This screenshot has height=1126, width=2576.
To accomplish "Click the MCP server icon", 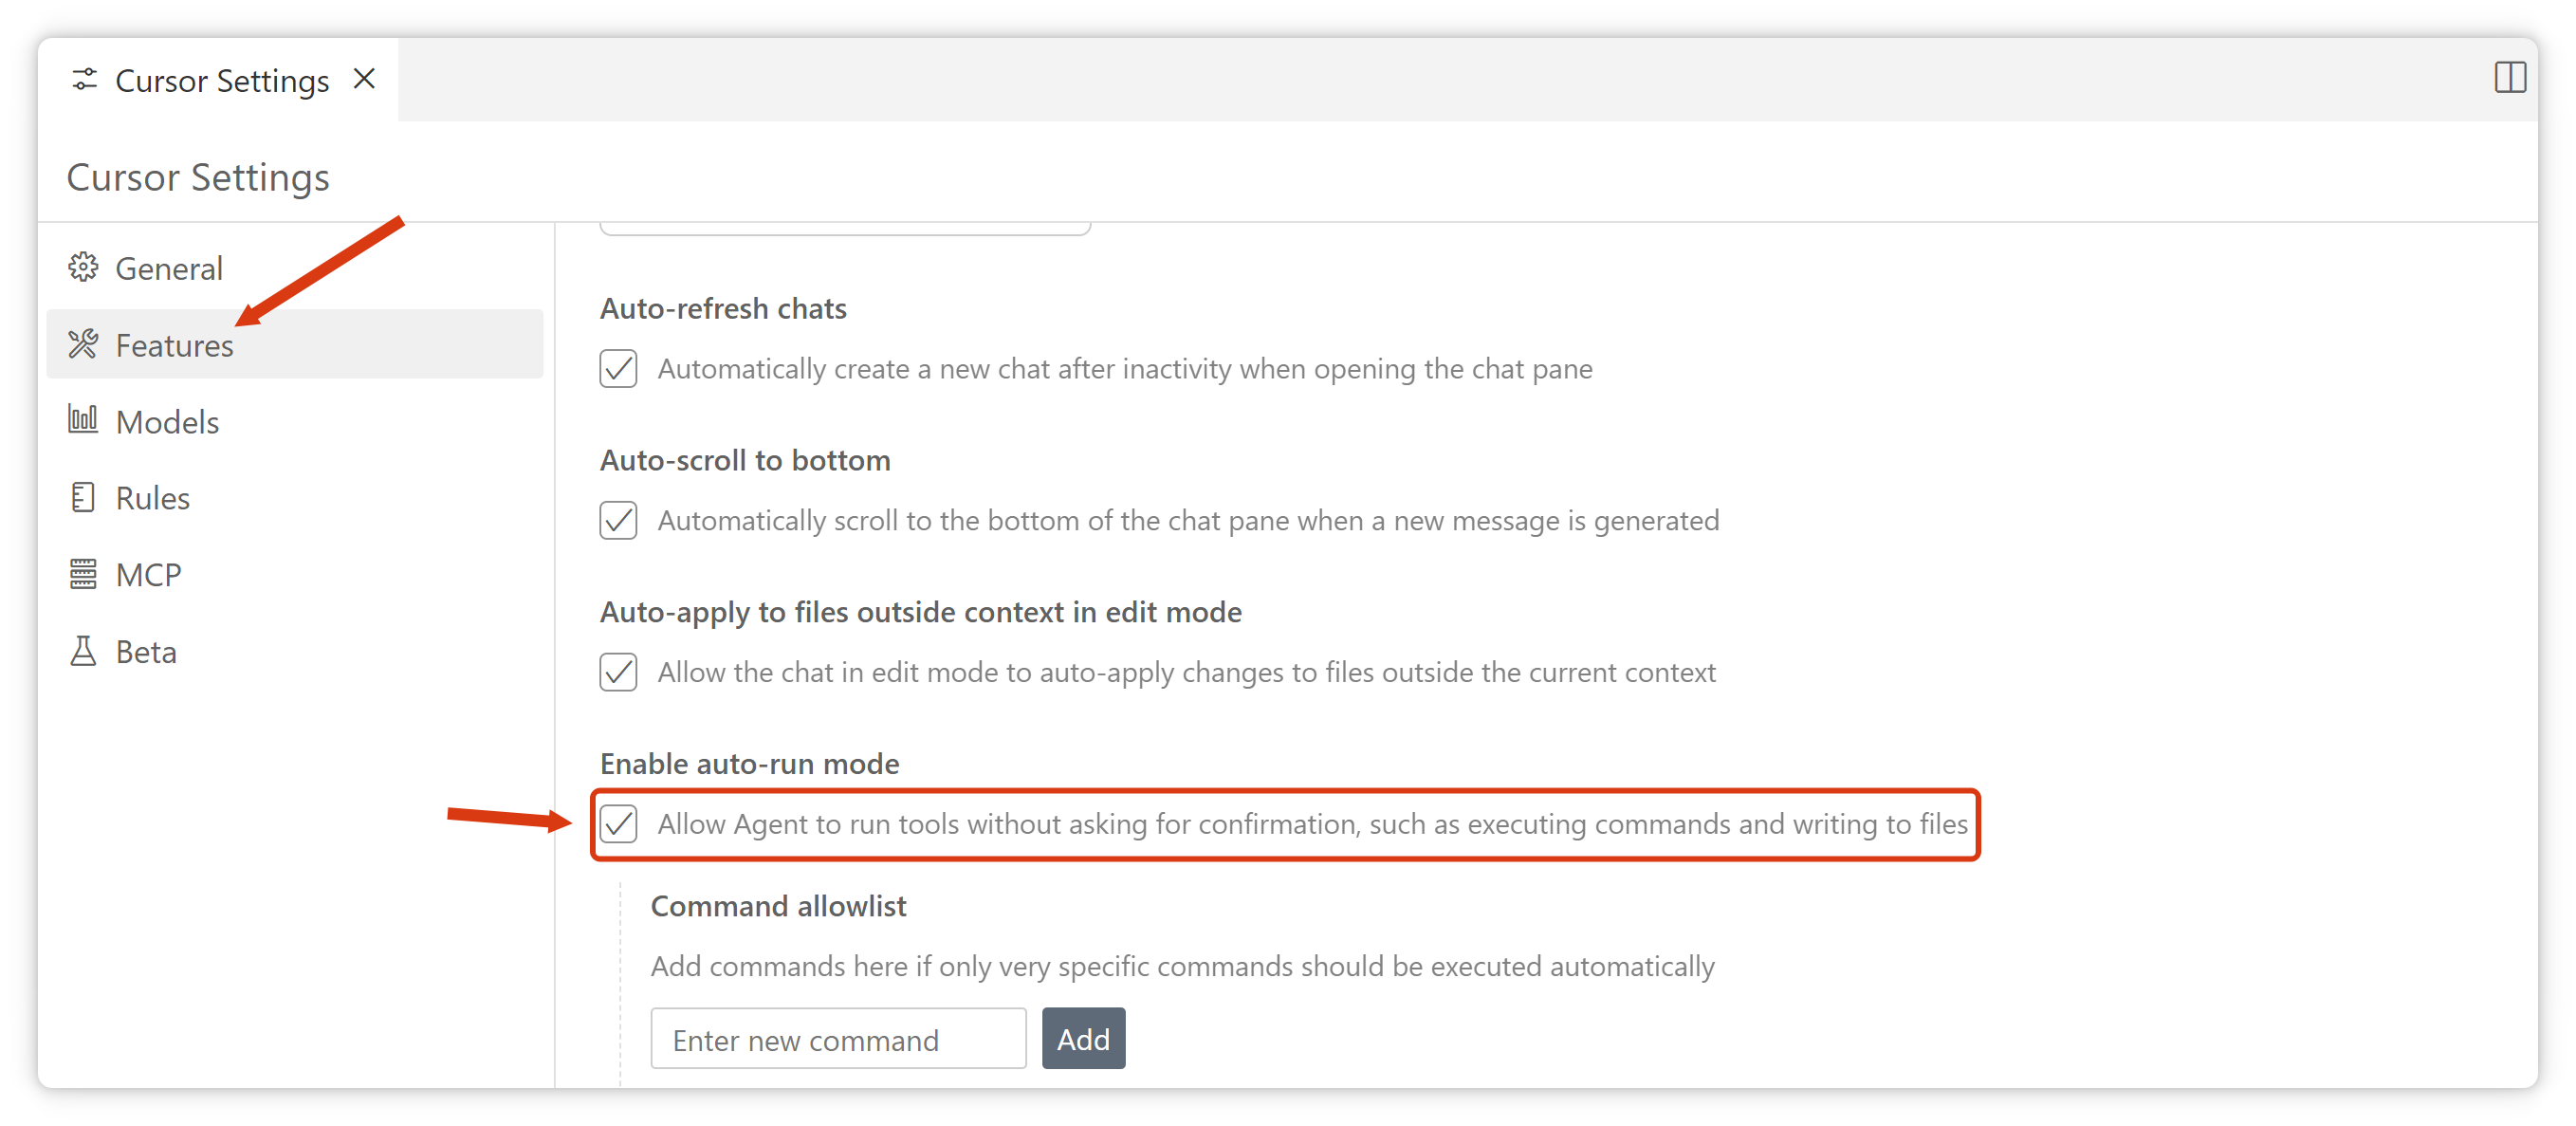I will coord(83,574).
